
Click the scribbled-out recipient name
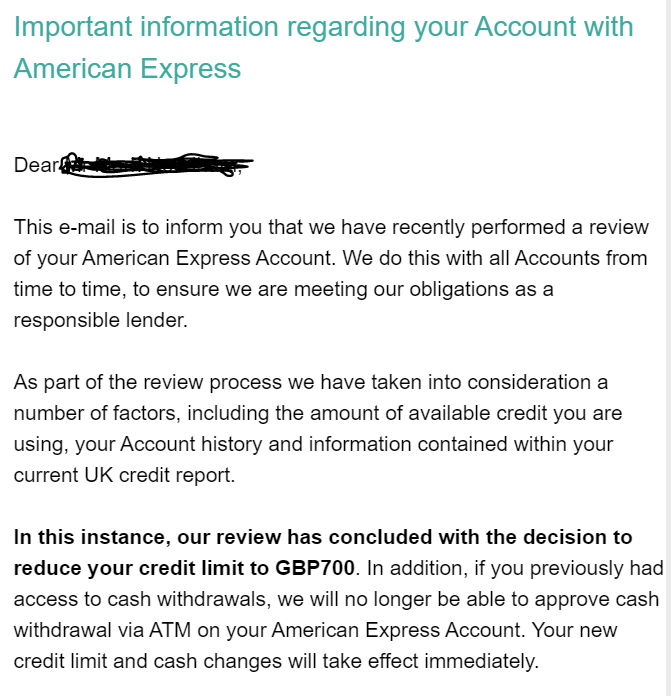[x=155, y=165]
